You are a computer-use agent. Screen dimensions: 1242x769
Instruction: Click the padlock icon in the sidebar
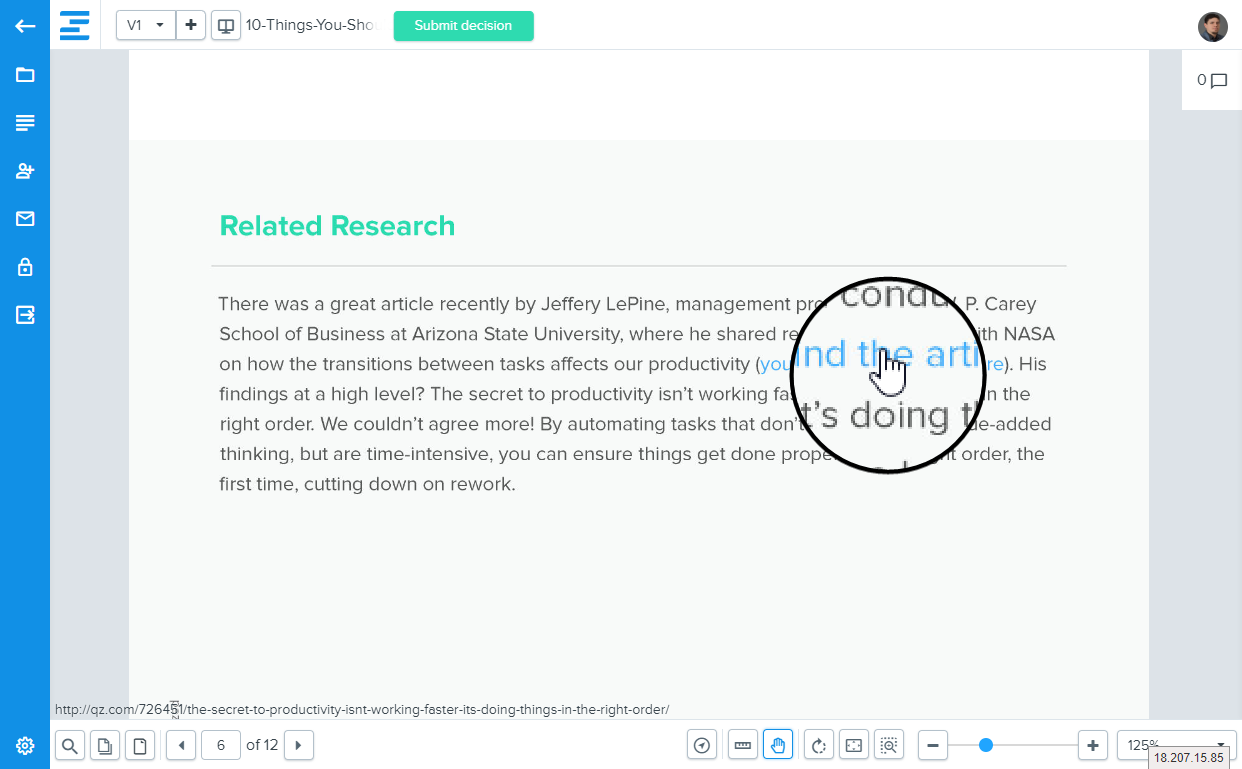click(25, 267)
